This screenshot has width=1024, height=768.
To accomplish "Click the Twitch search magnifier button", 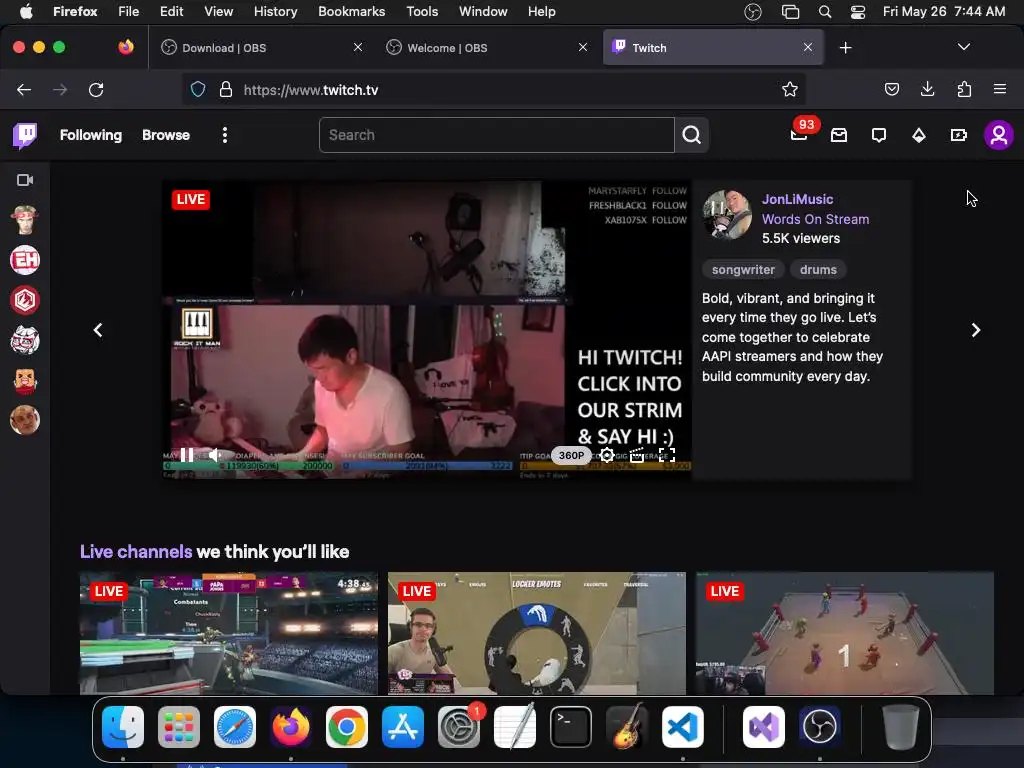I will pyautogui.click(x=692, y=135).
